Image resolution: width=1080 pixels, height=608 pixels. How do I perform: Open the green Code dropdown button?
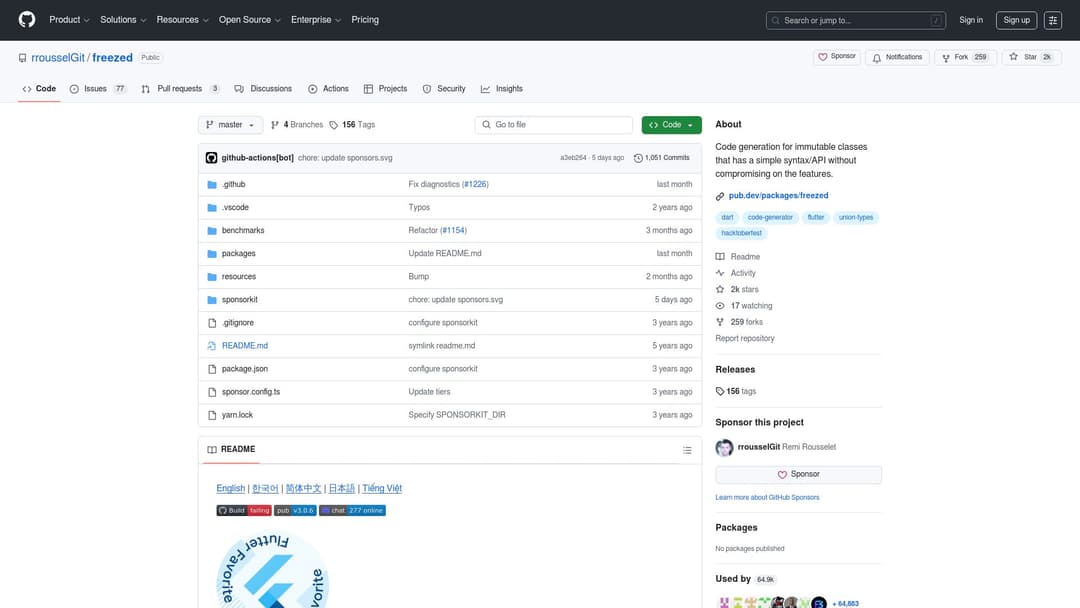672,125
